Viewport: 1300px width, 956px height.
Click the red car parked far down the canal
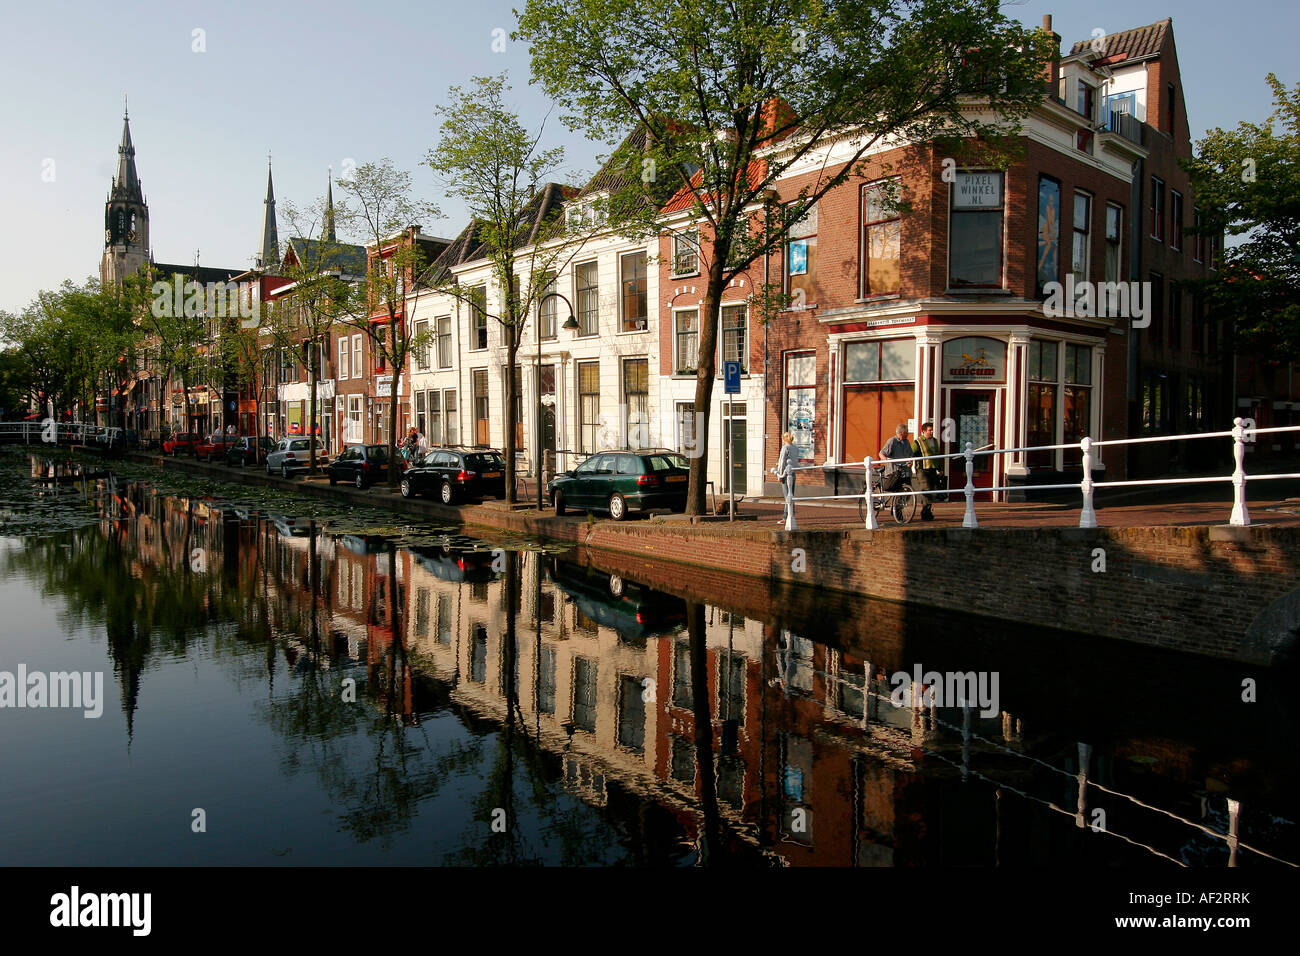click(x=181, y=443)
